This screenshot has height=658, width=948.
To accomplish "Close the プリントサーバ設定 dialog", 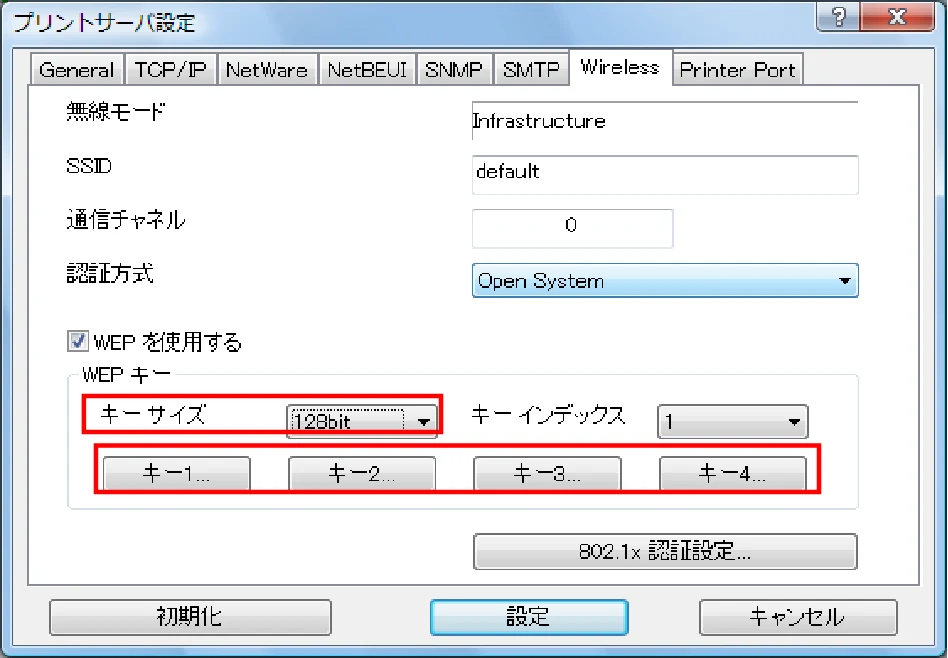I will (897, 16).
